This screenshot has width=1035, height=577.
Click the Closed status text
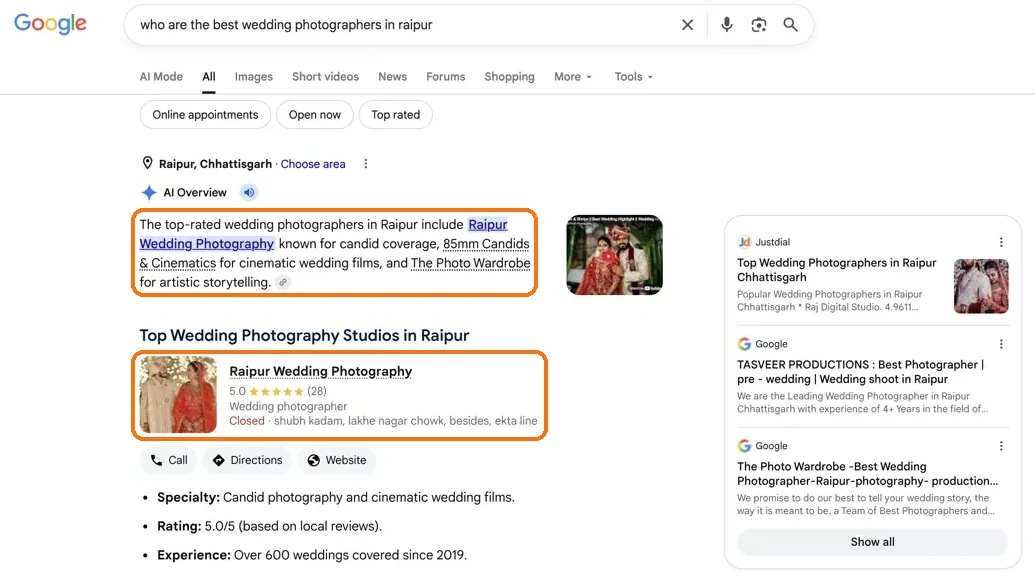click(x=247, y=421)
